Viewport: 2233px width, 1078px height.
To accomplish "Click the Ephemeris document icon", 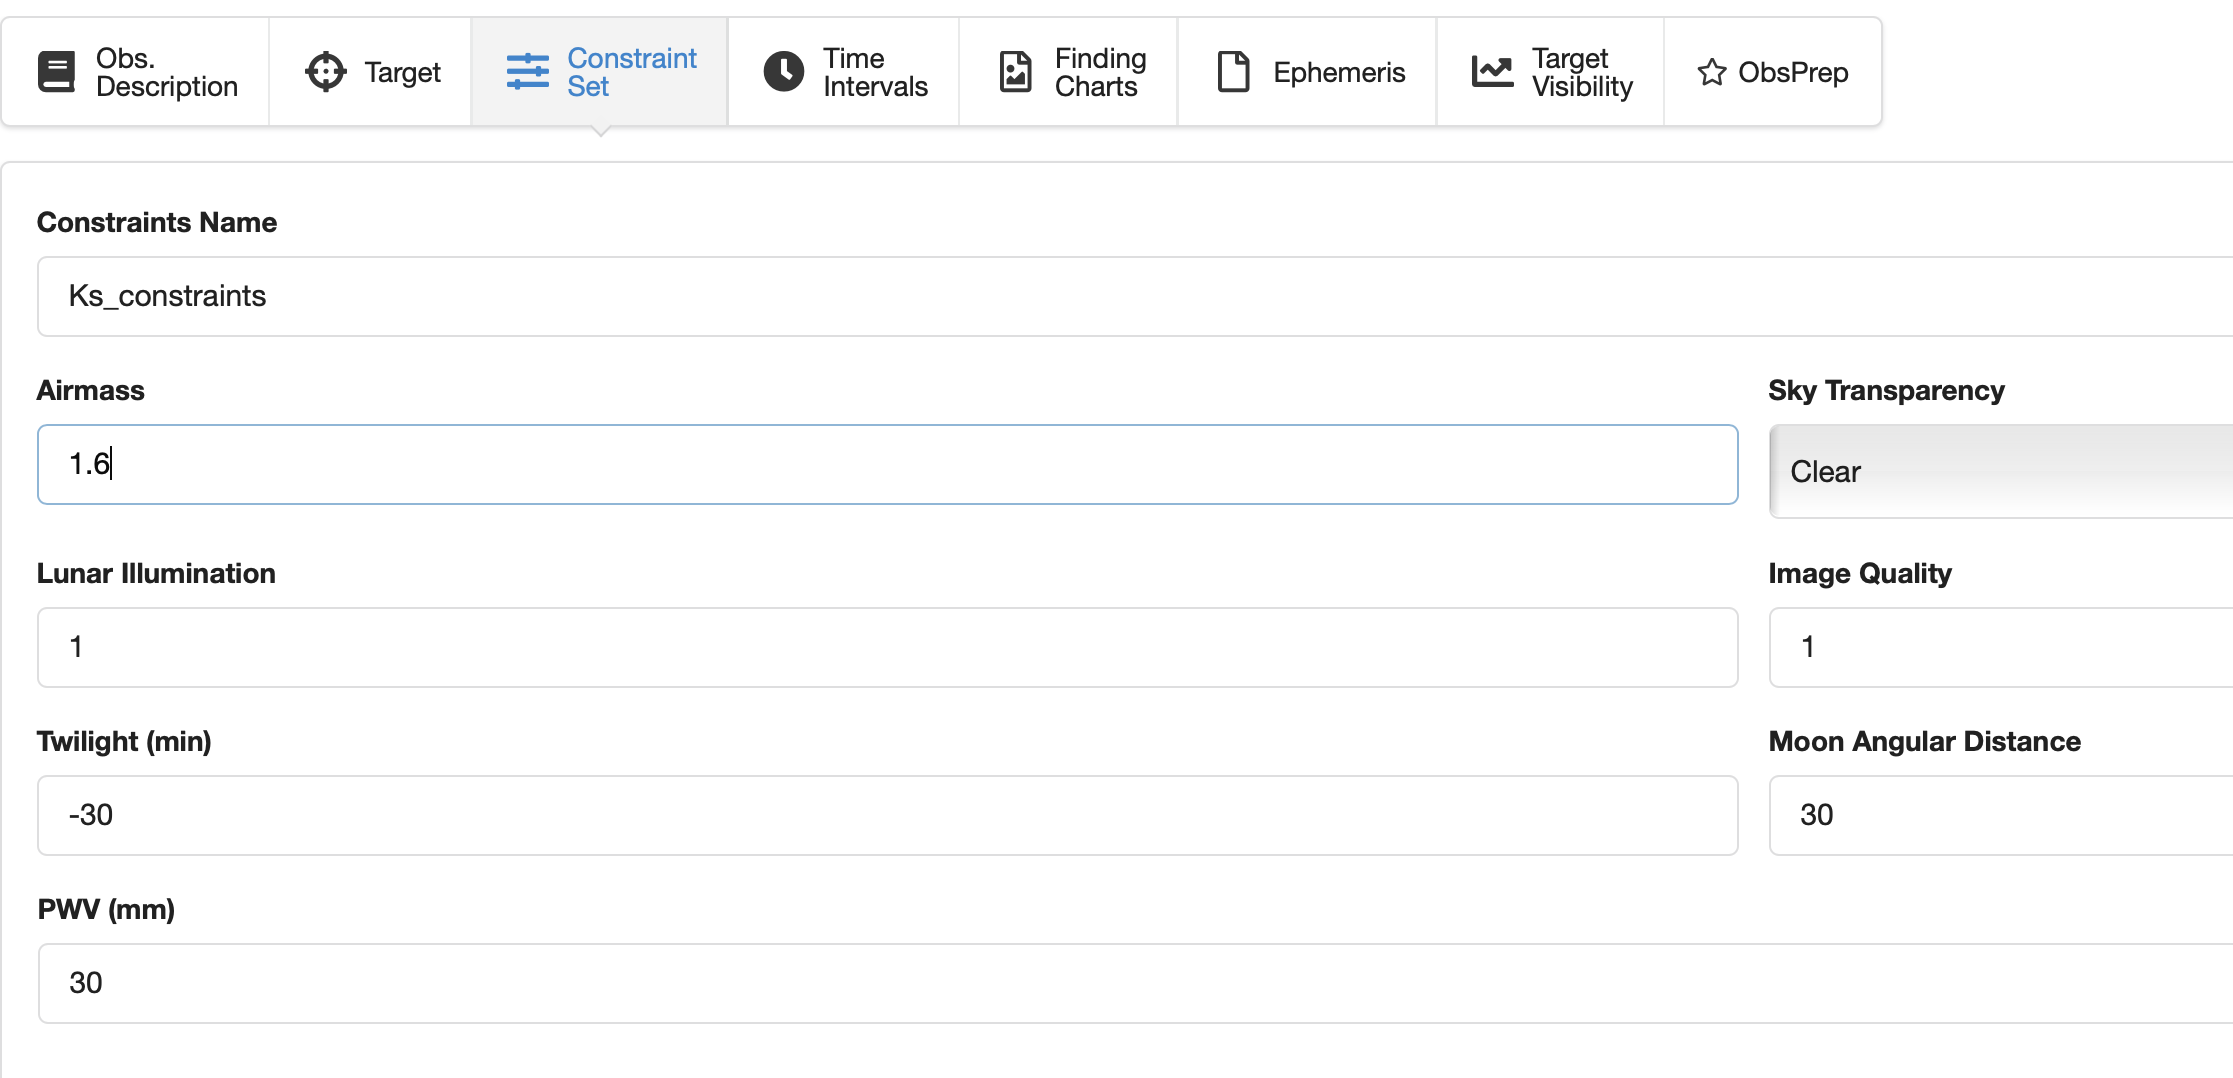I will (x=1233, y=72).
